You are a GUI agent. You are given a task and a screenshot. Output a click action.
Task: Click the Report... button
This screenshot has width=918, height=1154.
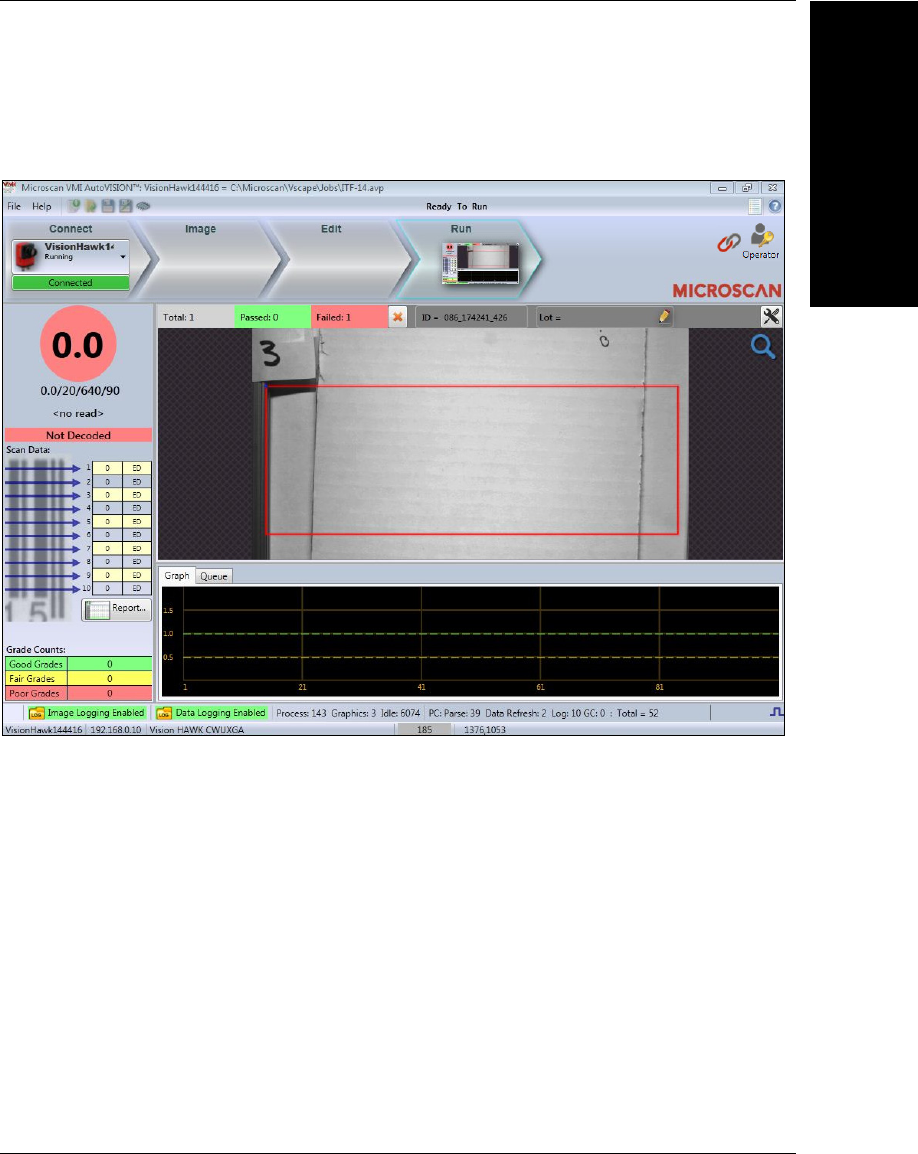116,609
